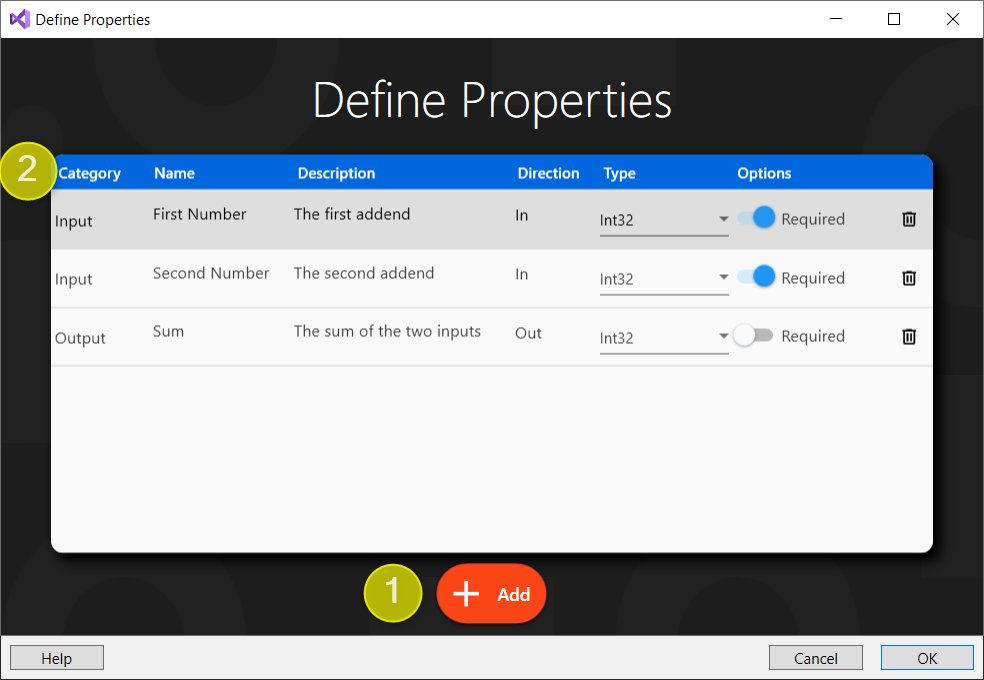Delete the Second Number property row
This screenshot has height=680, width=984.
pos(908,278)
